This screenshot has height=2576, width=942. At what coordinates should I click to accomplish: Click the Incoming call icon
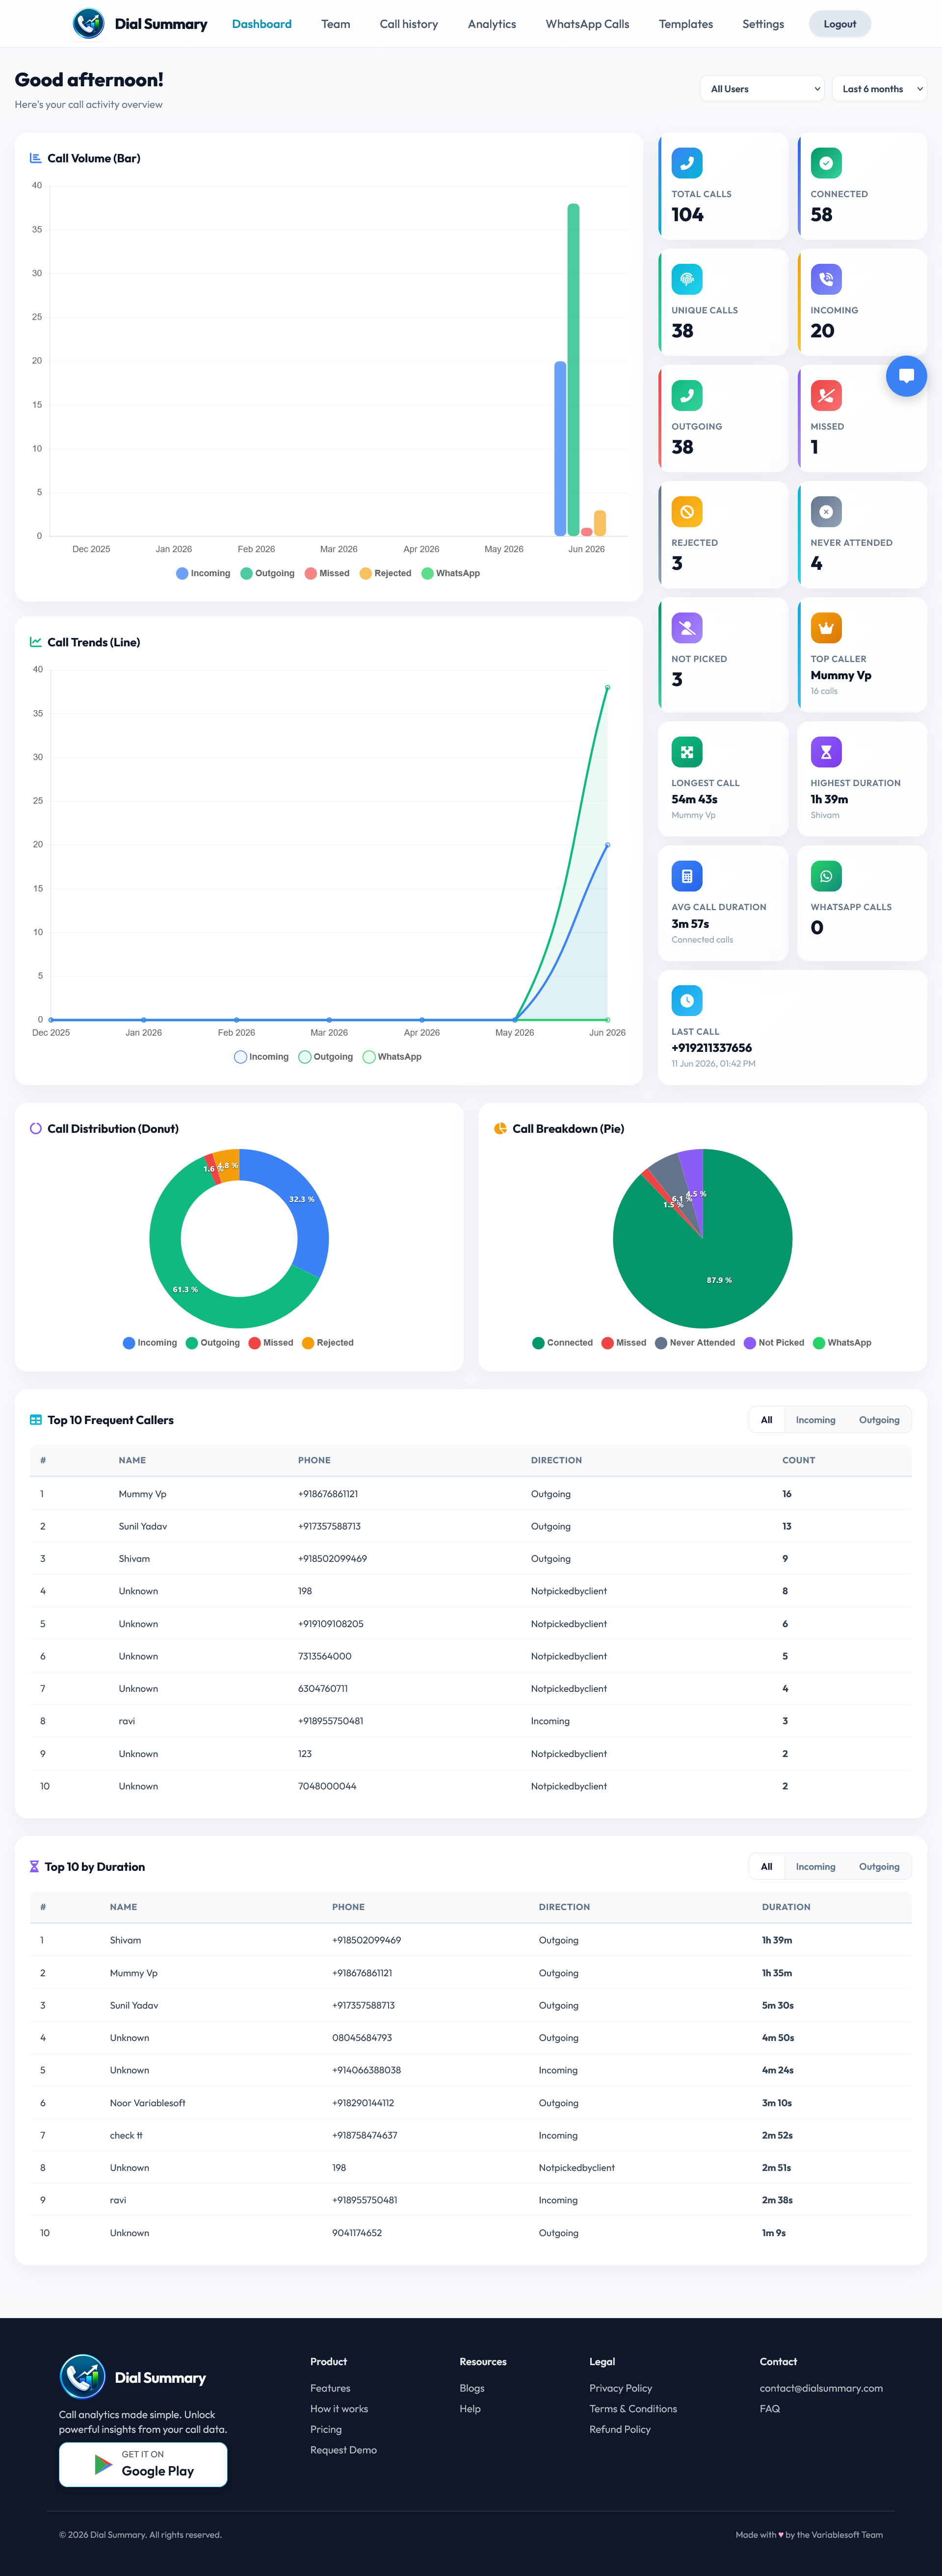[826, 279]
